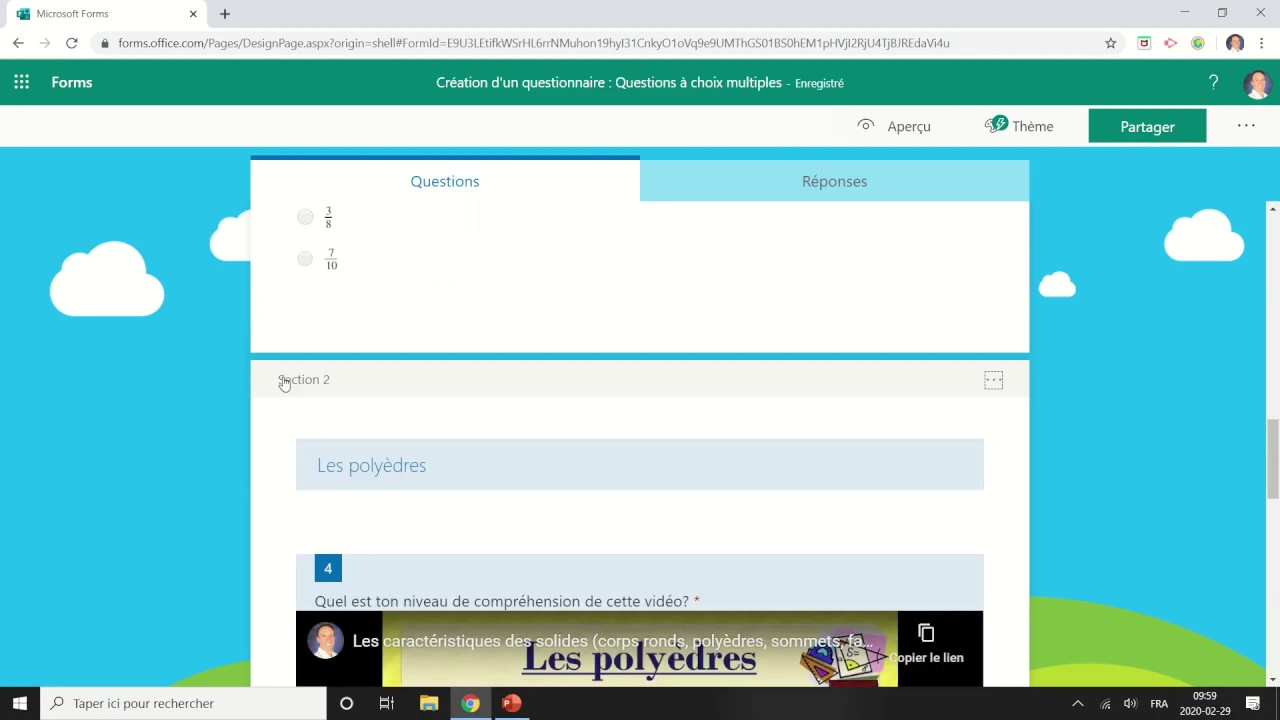Screen dimensions: 1280x720
Task: Click the Les polyèdres section title
Action: (372, 465)
